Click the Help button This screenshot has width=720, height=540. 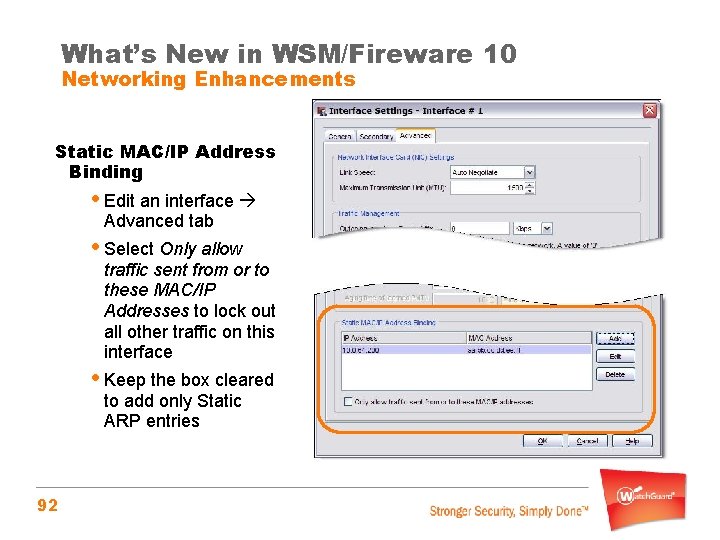point(632,441)
